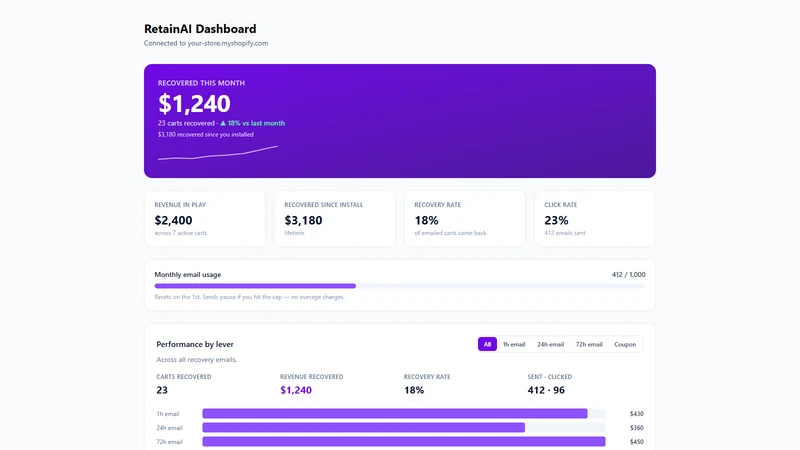The height and width of the screenshot is (450, 800).
Task: Click the RetainAI Dashboard heading
Action: [x=200, y=29]
